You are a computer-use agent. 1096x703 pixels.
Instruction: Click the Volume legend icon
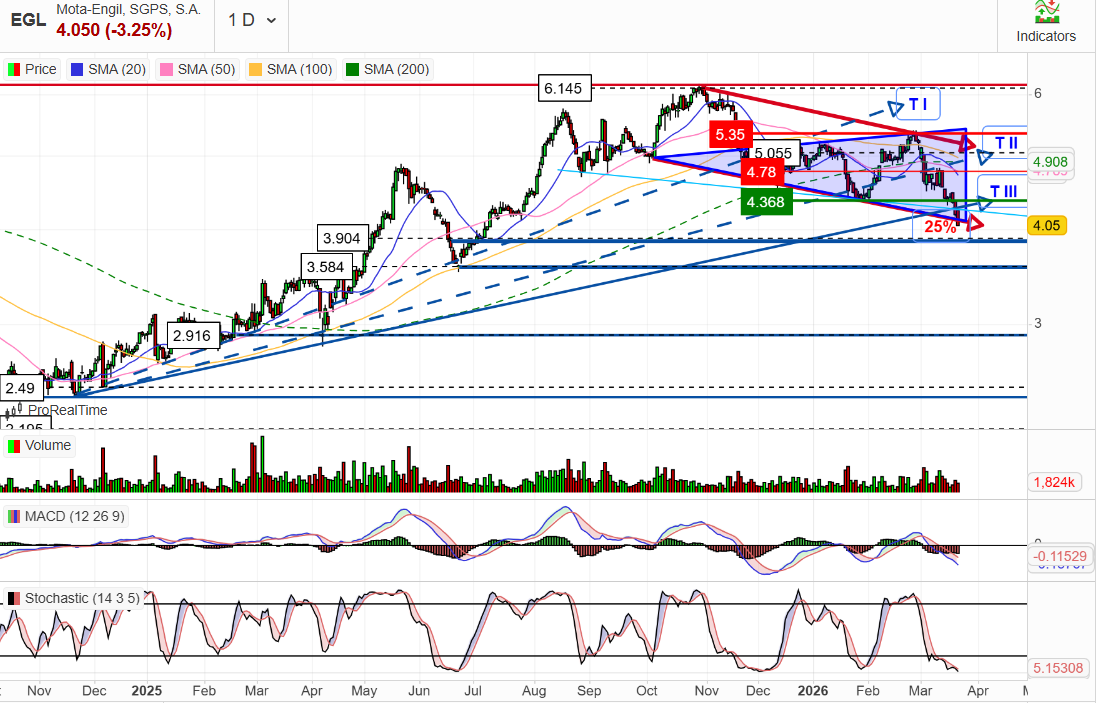[x=13, y=446]
